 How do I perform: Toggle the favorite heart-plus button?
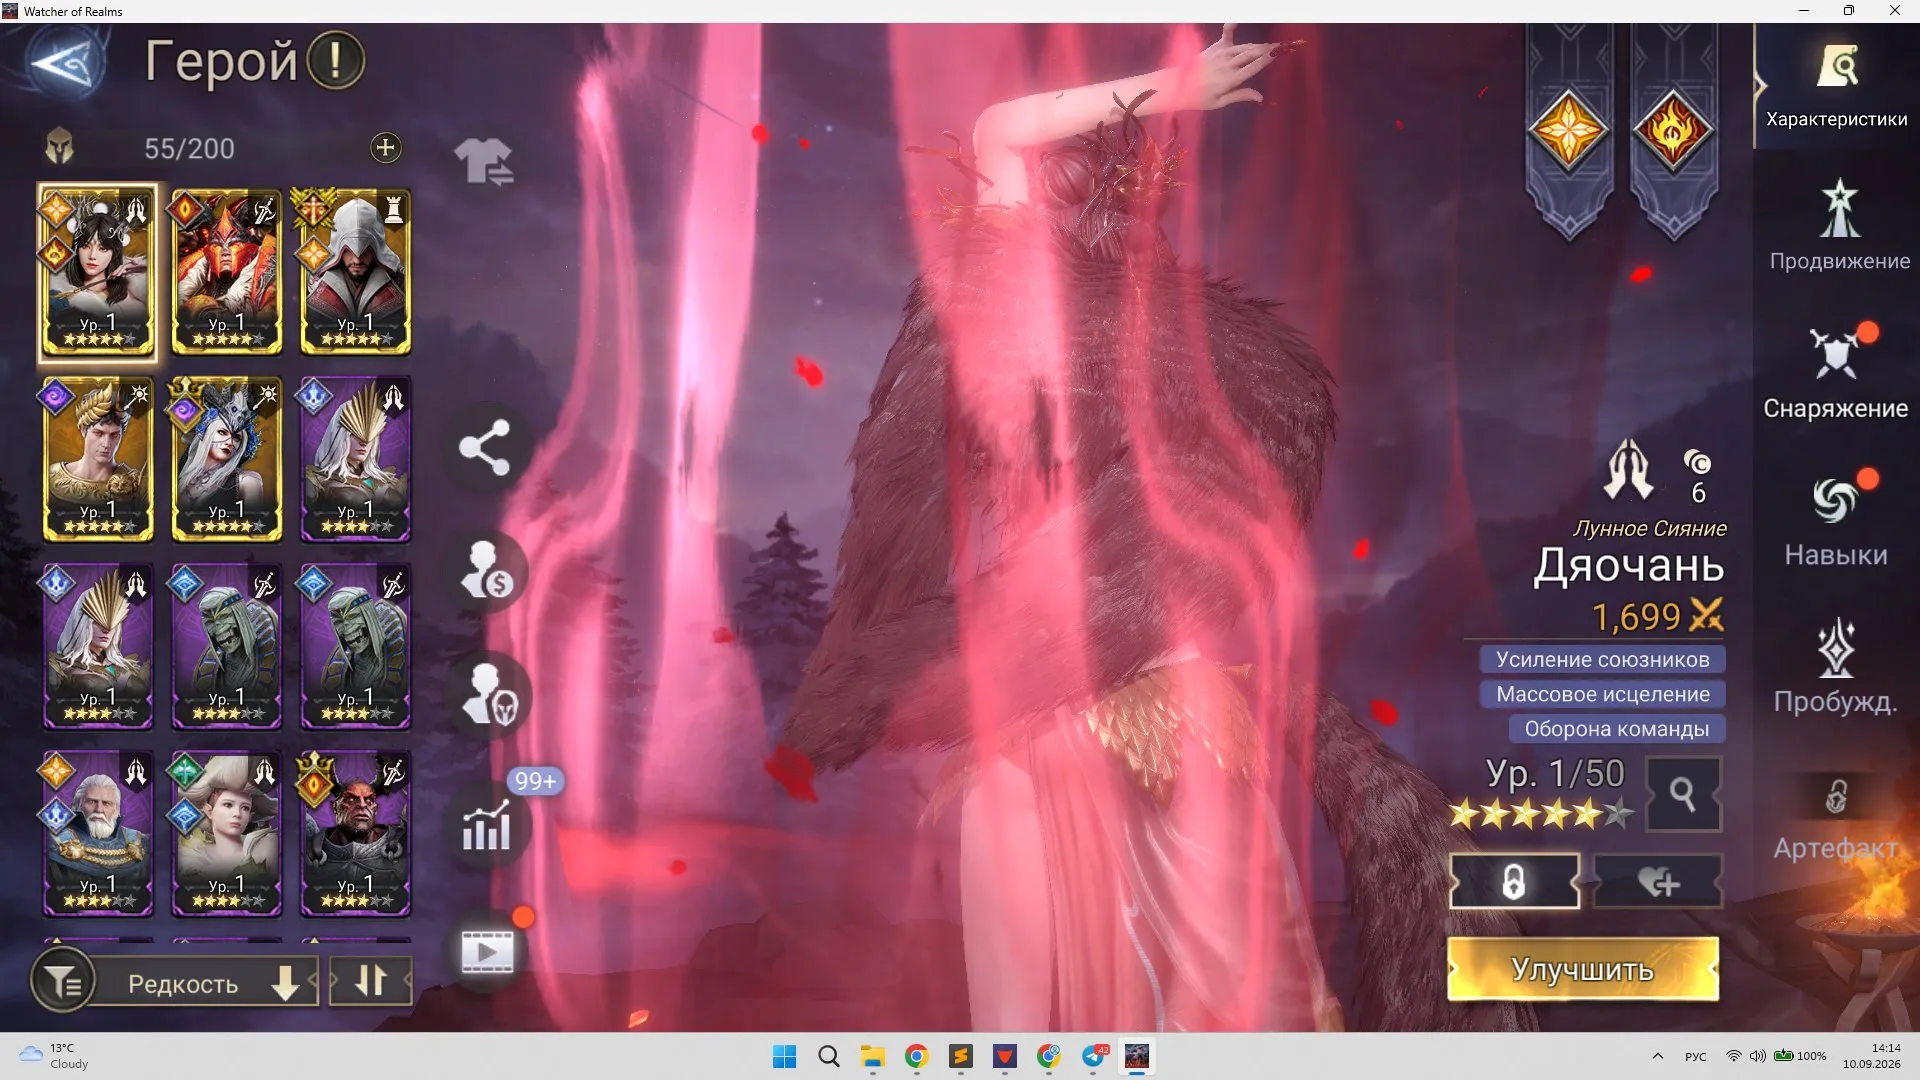coord(1659,882)
